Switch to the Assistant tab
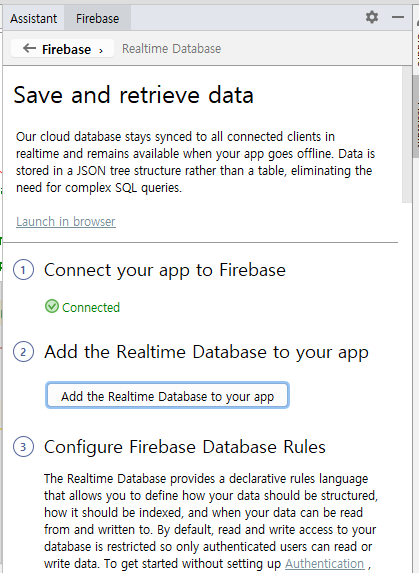This screenshot has height=573, width=419. point(34,18)
